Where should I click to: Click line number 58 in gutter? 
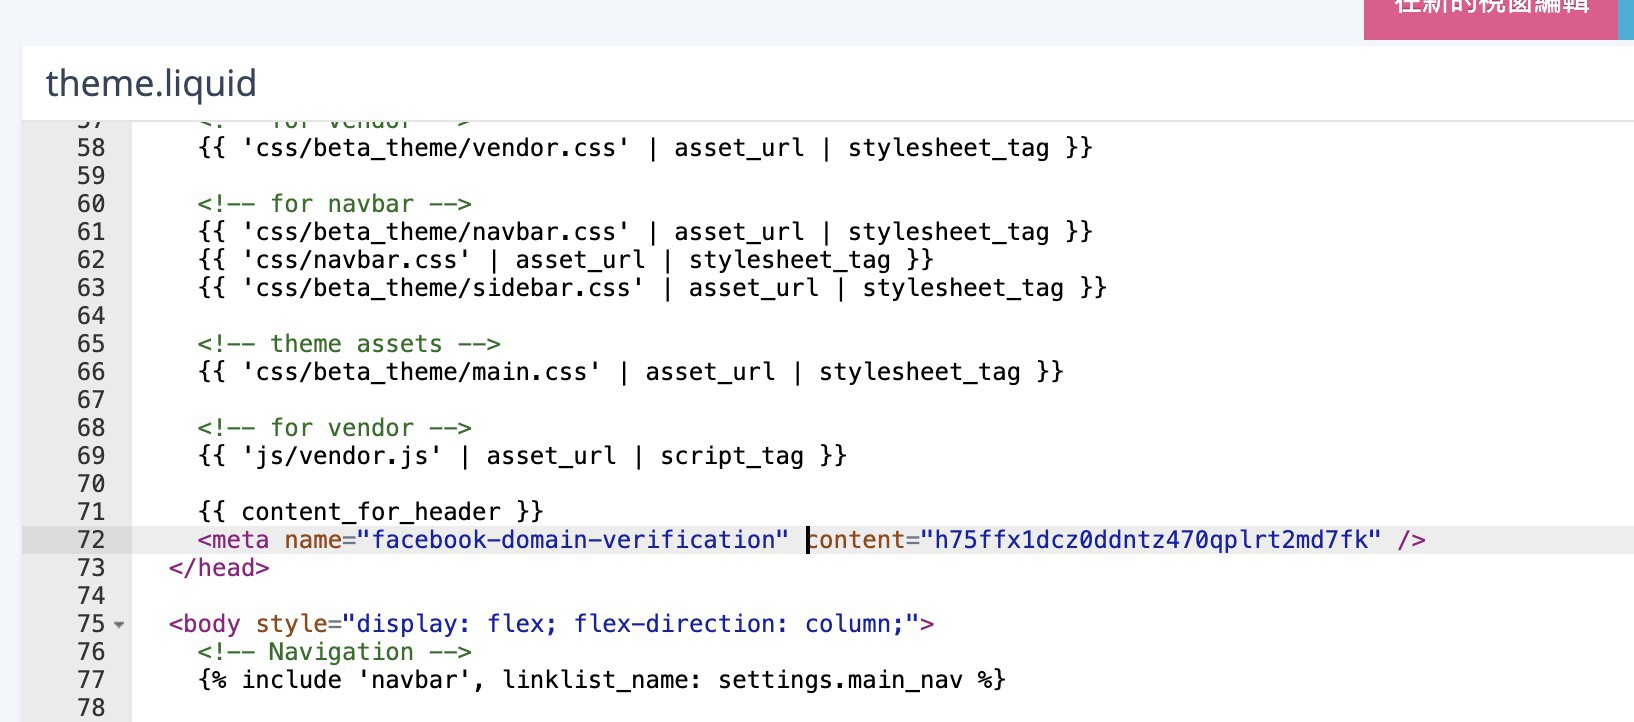[91, 148]
